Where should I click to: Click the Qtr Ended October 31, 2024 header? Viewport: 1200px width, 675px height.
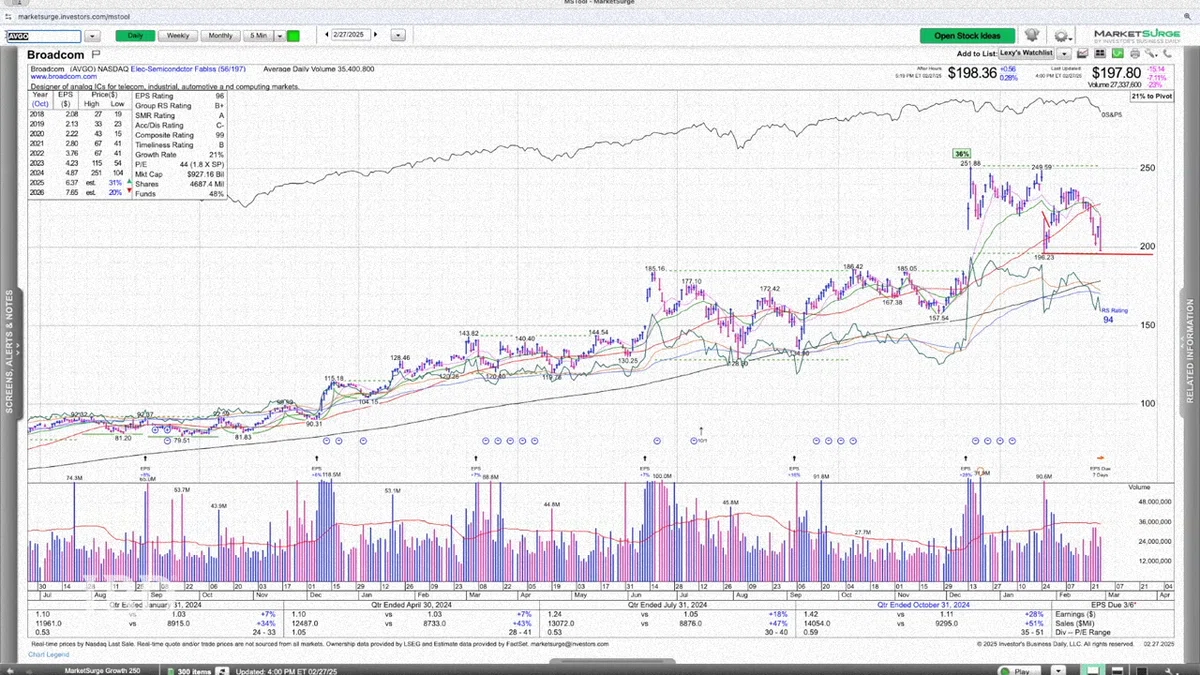tap(921, 604)
